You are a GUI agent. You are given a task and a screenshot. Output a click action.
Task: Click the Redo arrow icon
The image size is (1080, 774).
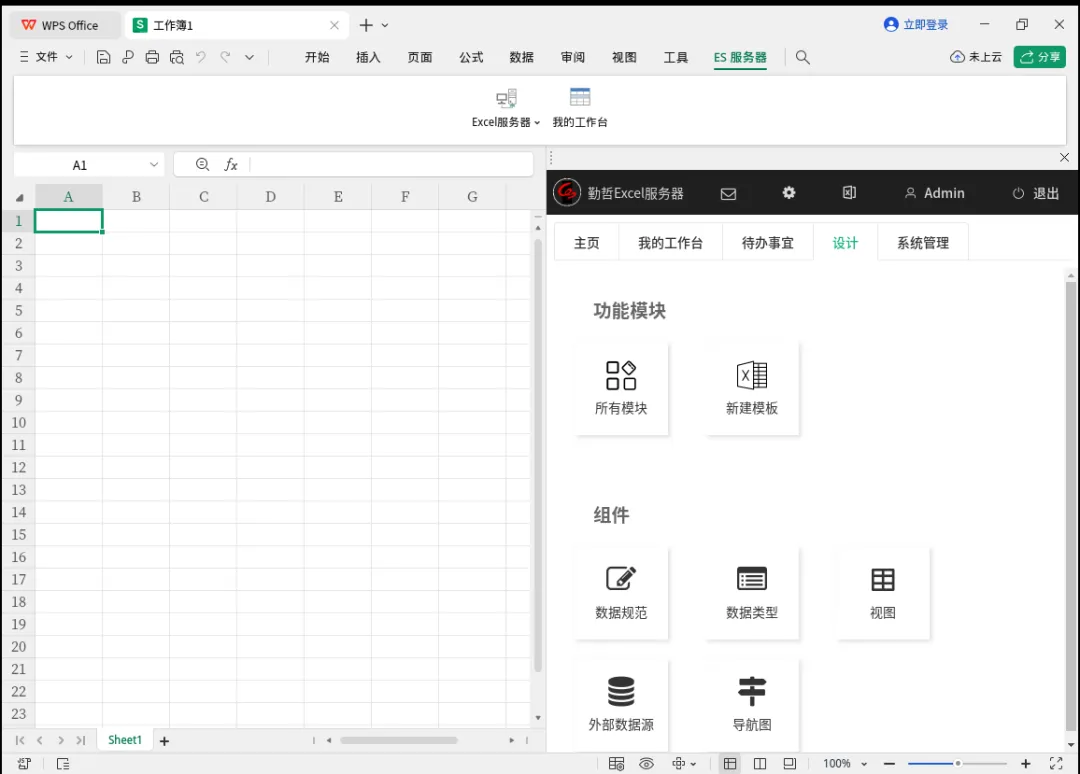coord(225,57)
